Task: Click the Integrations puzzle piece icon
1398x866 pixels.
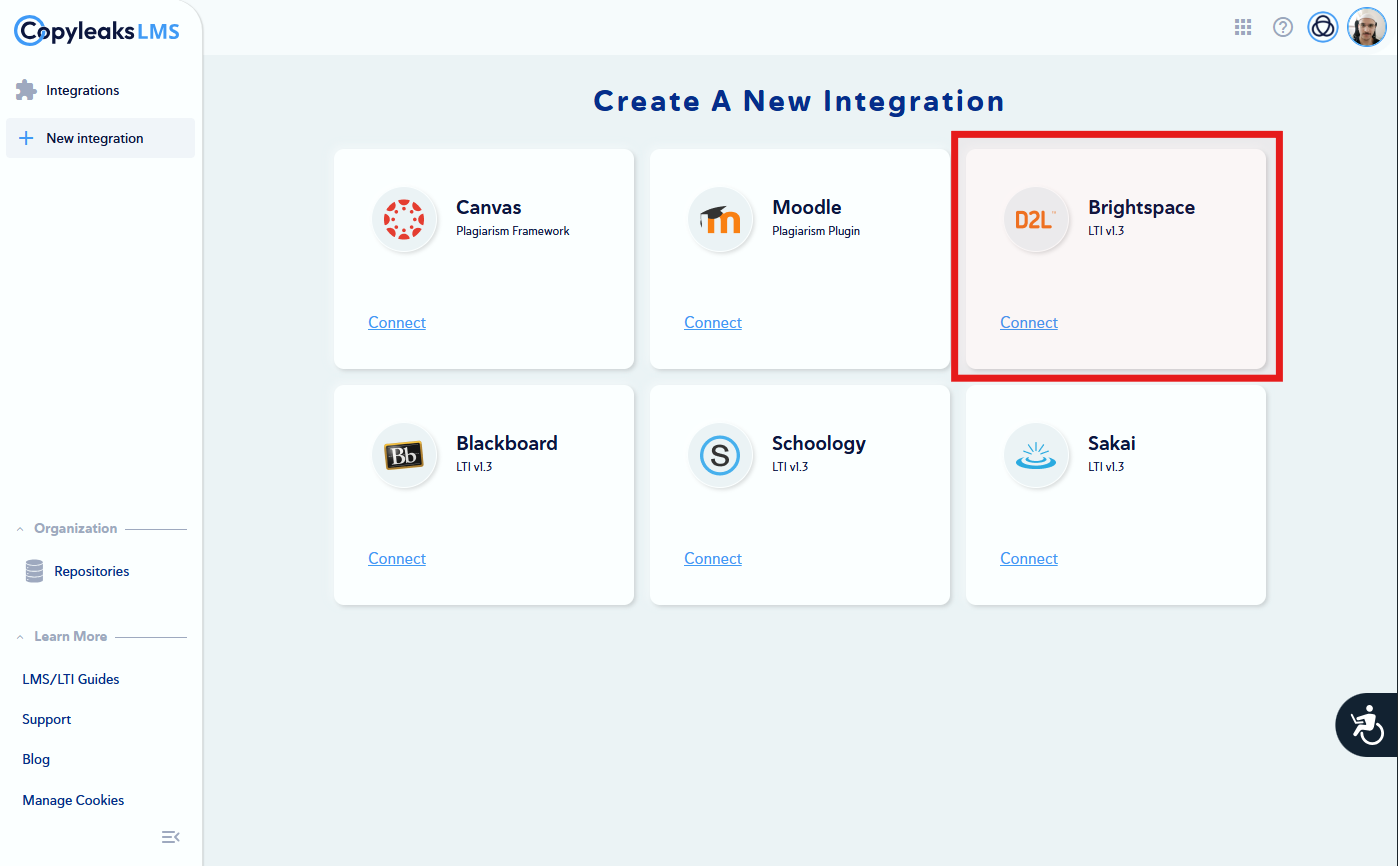Action: (26, 90)
